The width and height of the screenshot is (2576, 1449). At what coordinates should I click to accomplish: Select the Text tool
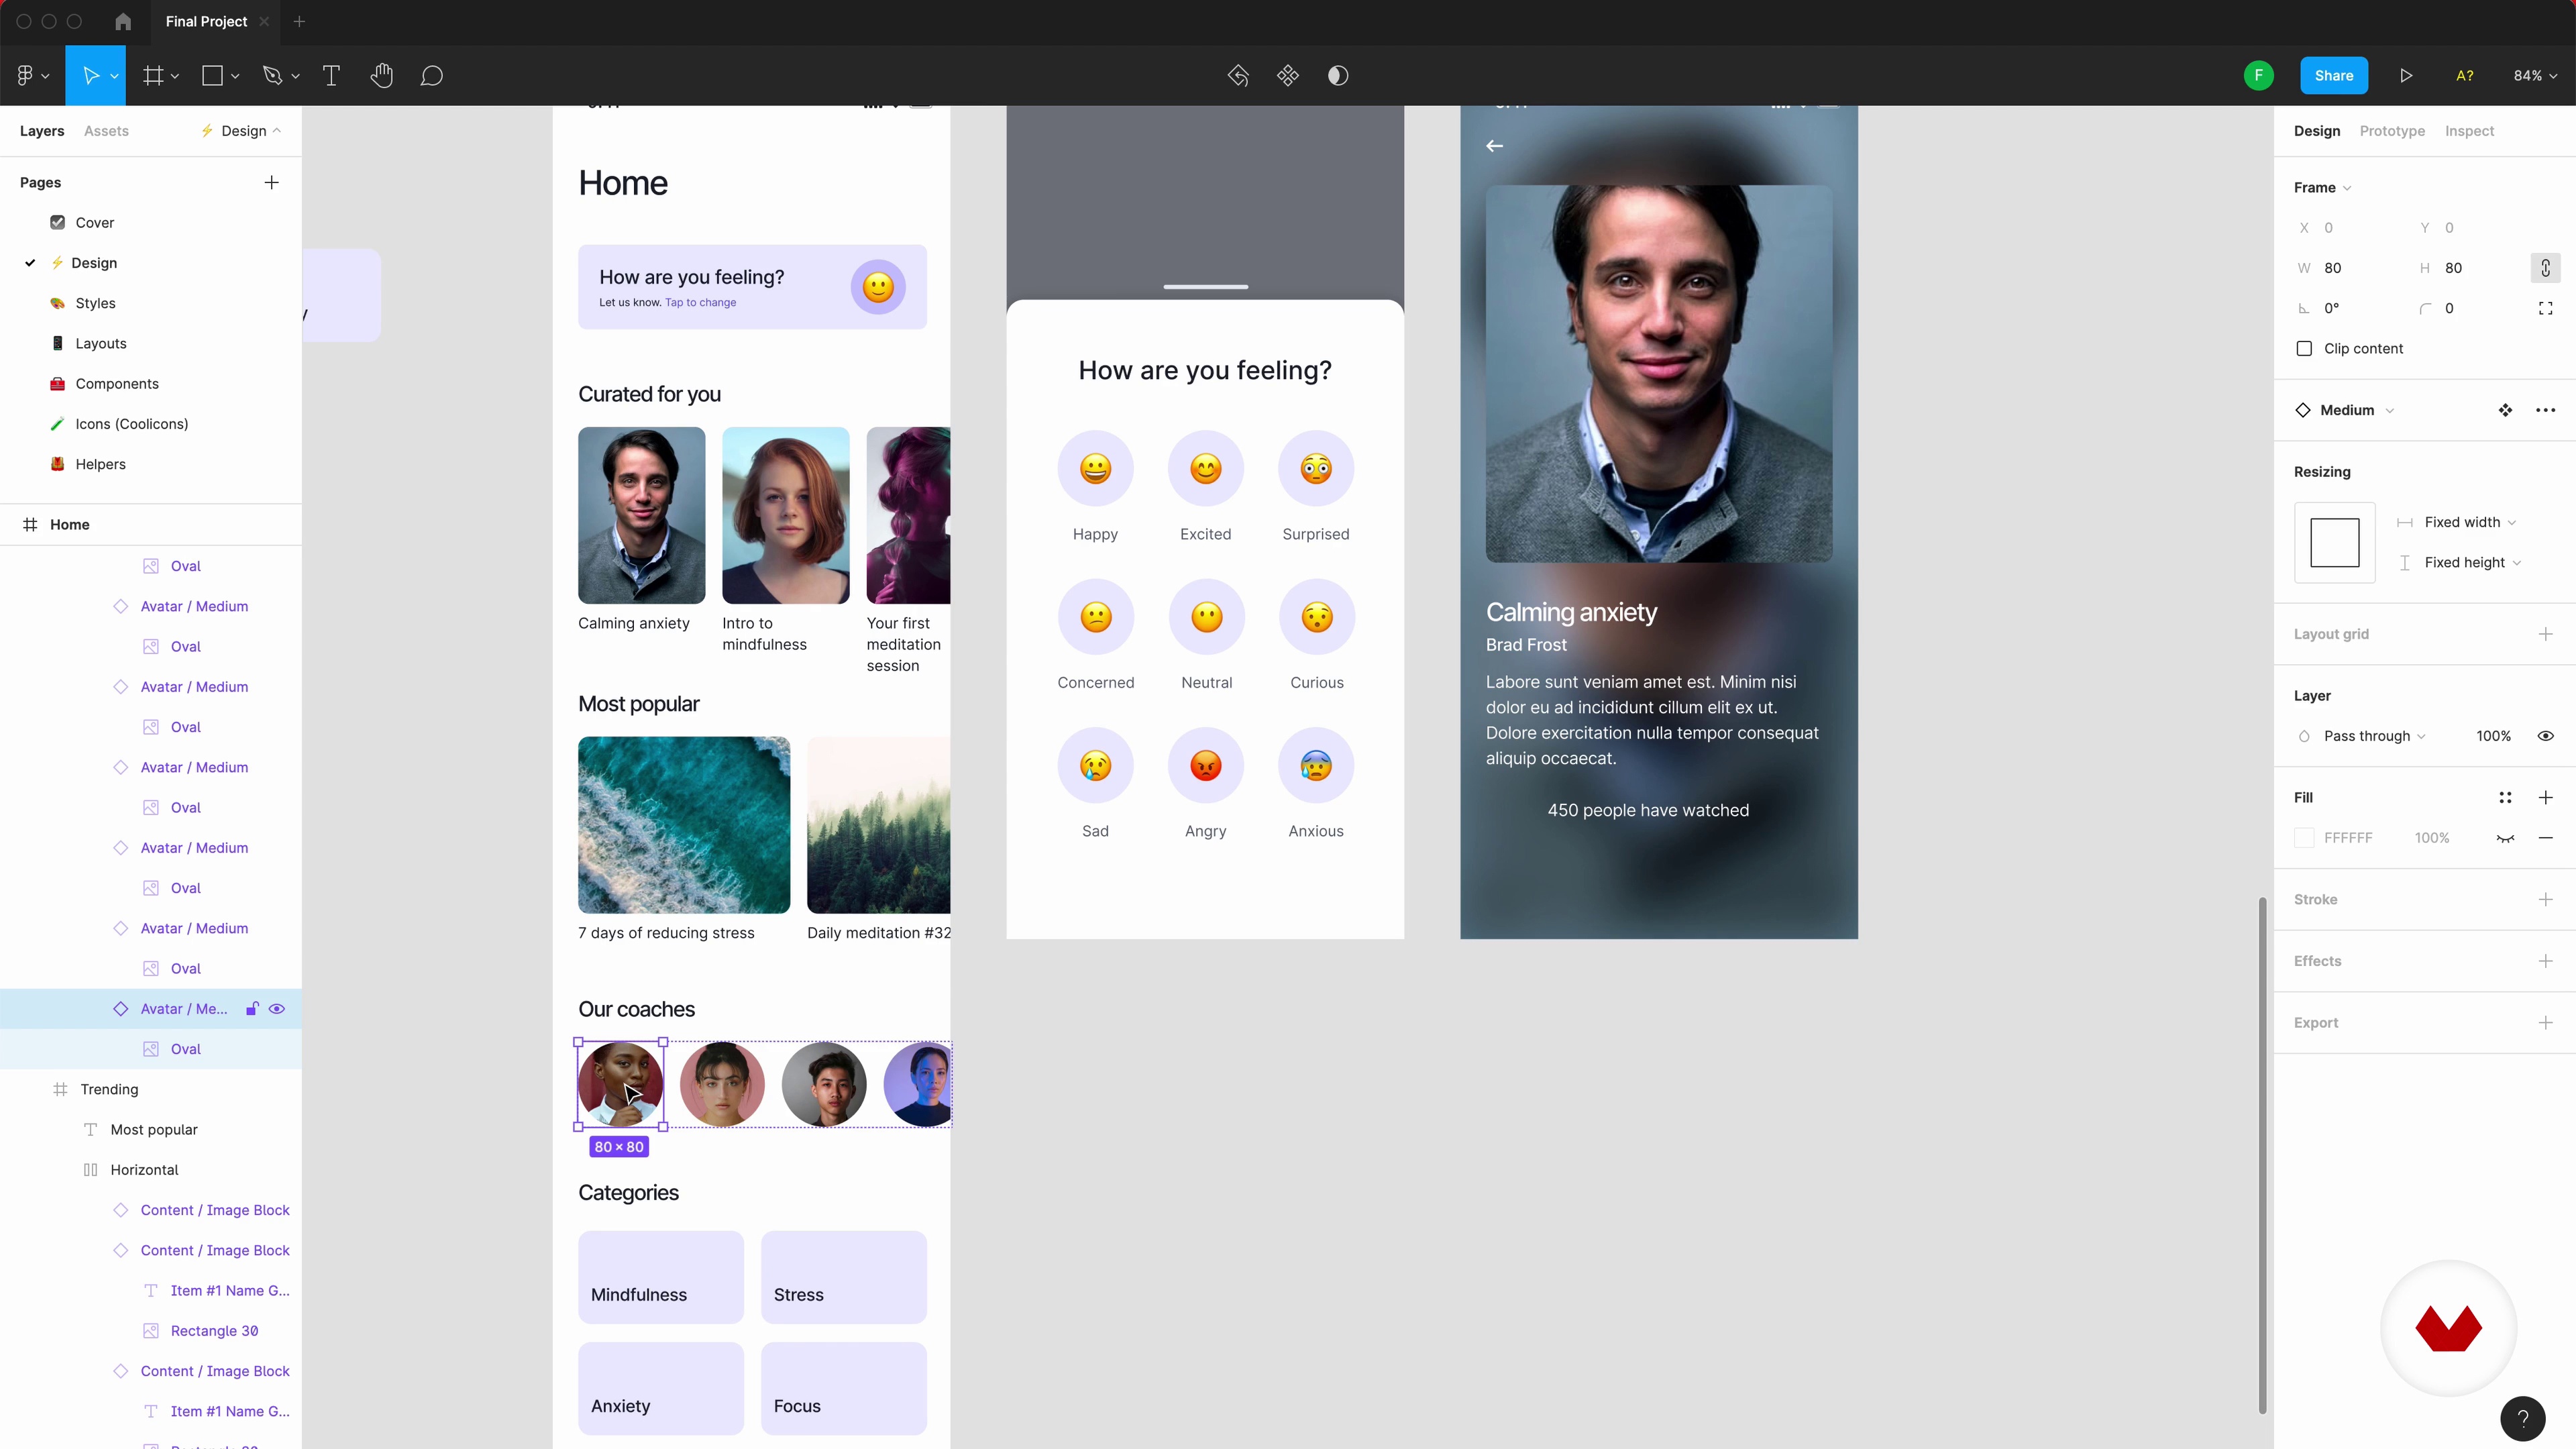(x=331, y=76)
